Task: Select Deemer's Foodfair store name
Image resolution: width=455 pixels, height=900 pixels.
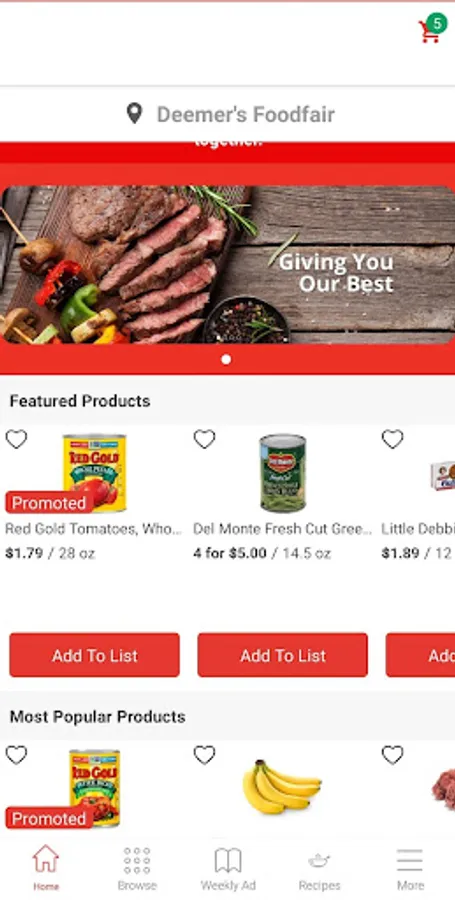Action: point(246,114)
